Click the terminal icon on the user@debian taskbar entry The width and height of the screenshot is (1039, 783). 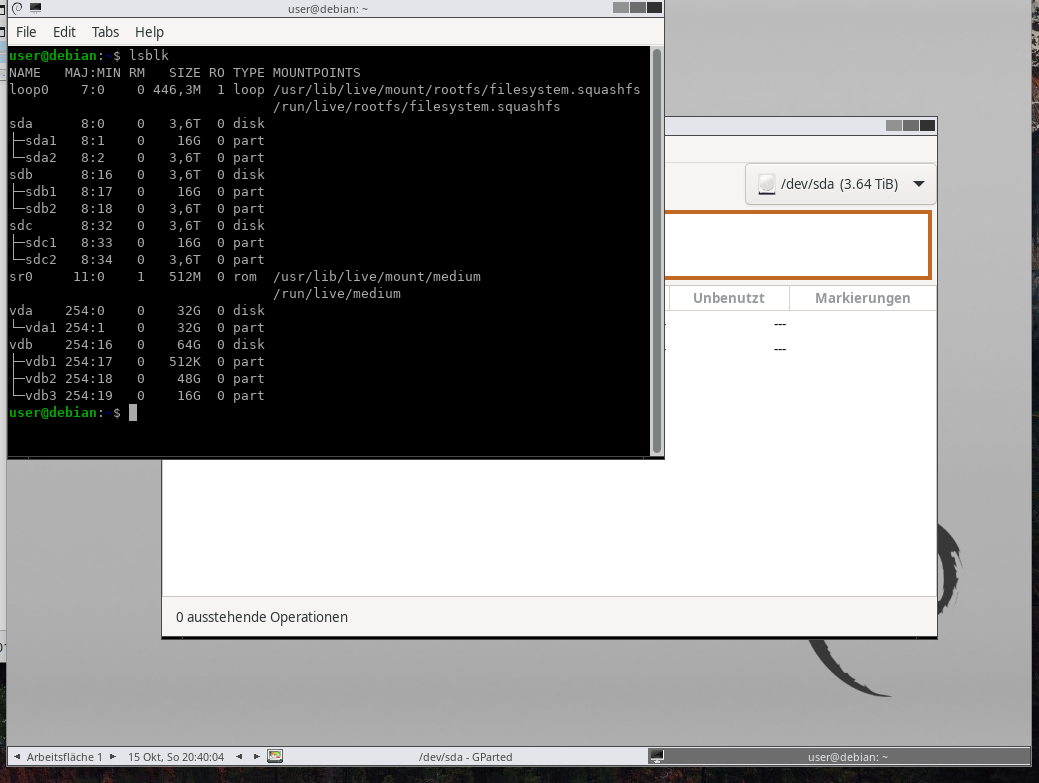coord(657,757)
